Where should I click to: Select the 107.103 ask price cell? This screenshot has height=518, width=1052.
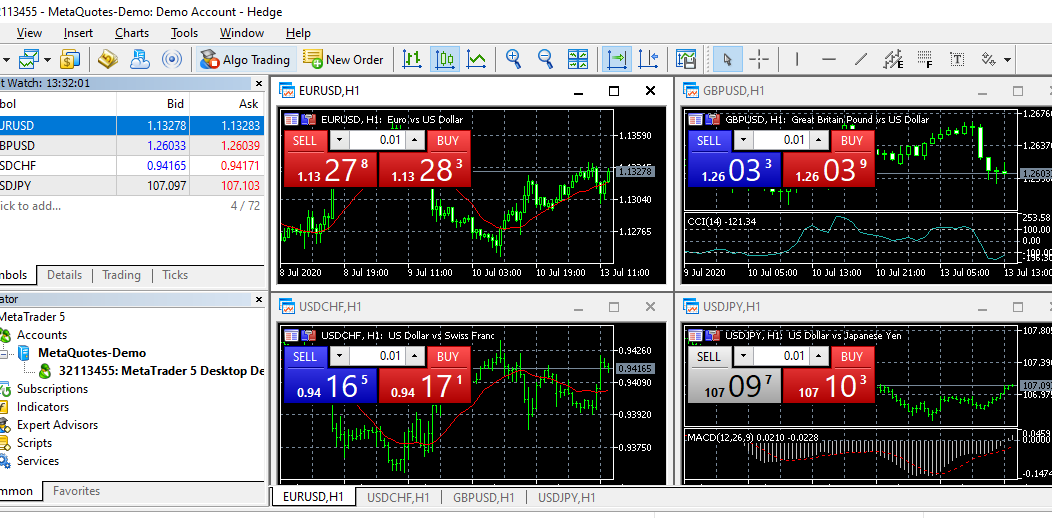point(227,186)
